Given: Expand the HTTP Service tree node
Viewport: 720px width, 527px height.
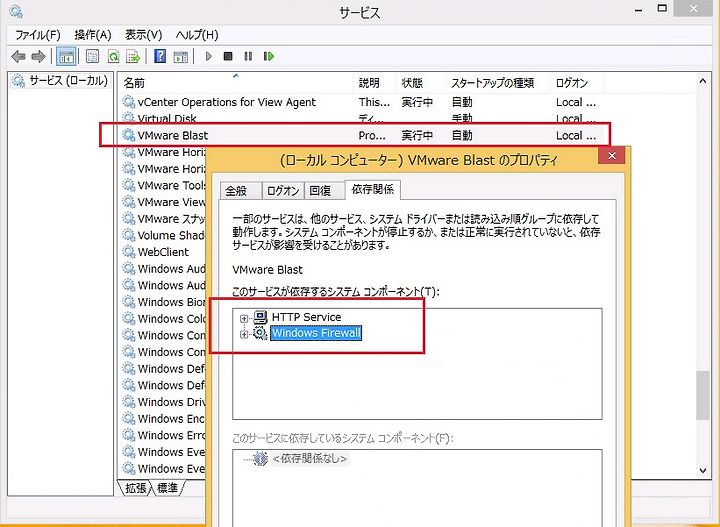Looking at the screenshot, I should click(x=244, y=318).
